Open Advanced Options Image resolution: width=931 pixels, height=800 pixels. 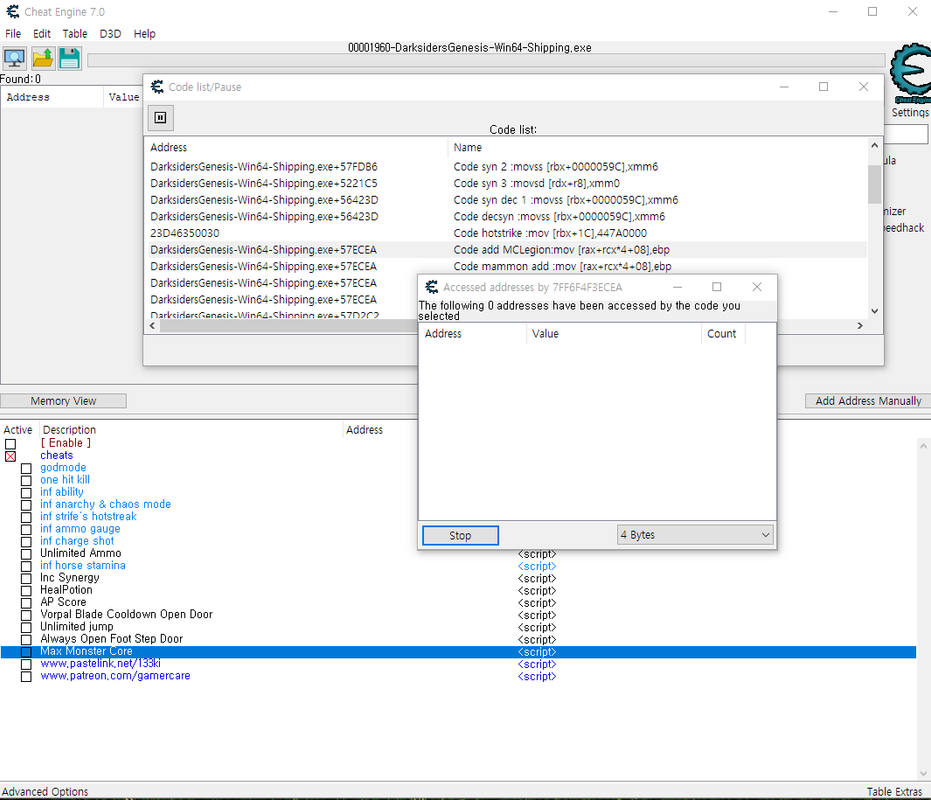click(x=45, y=791)
